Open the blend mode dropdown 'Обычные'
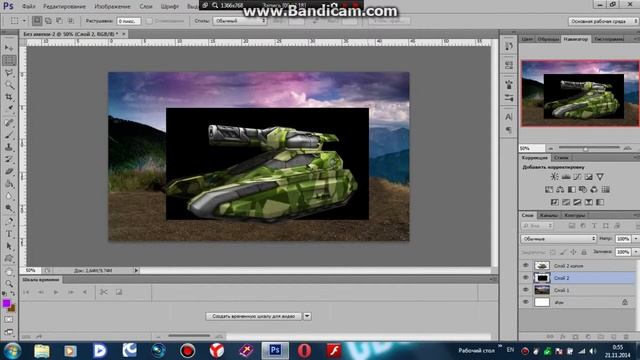The image size is (640, 360). pos(558,238)
